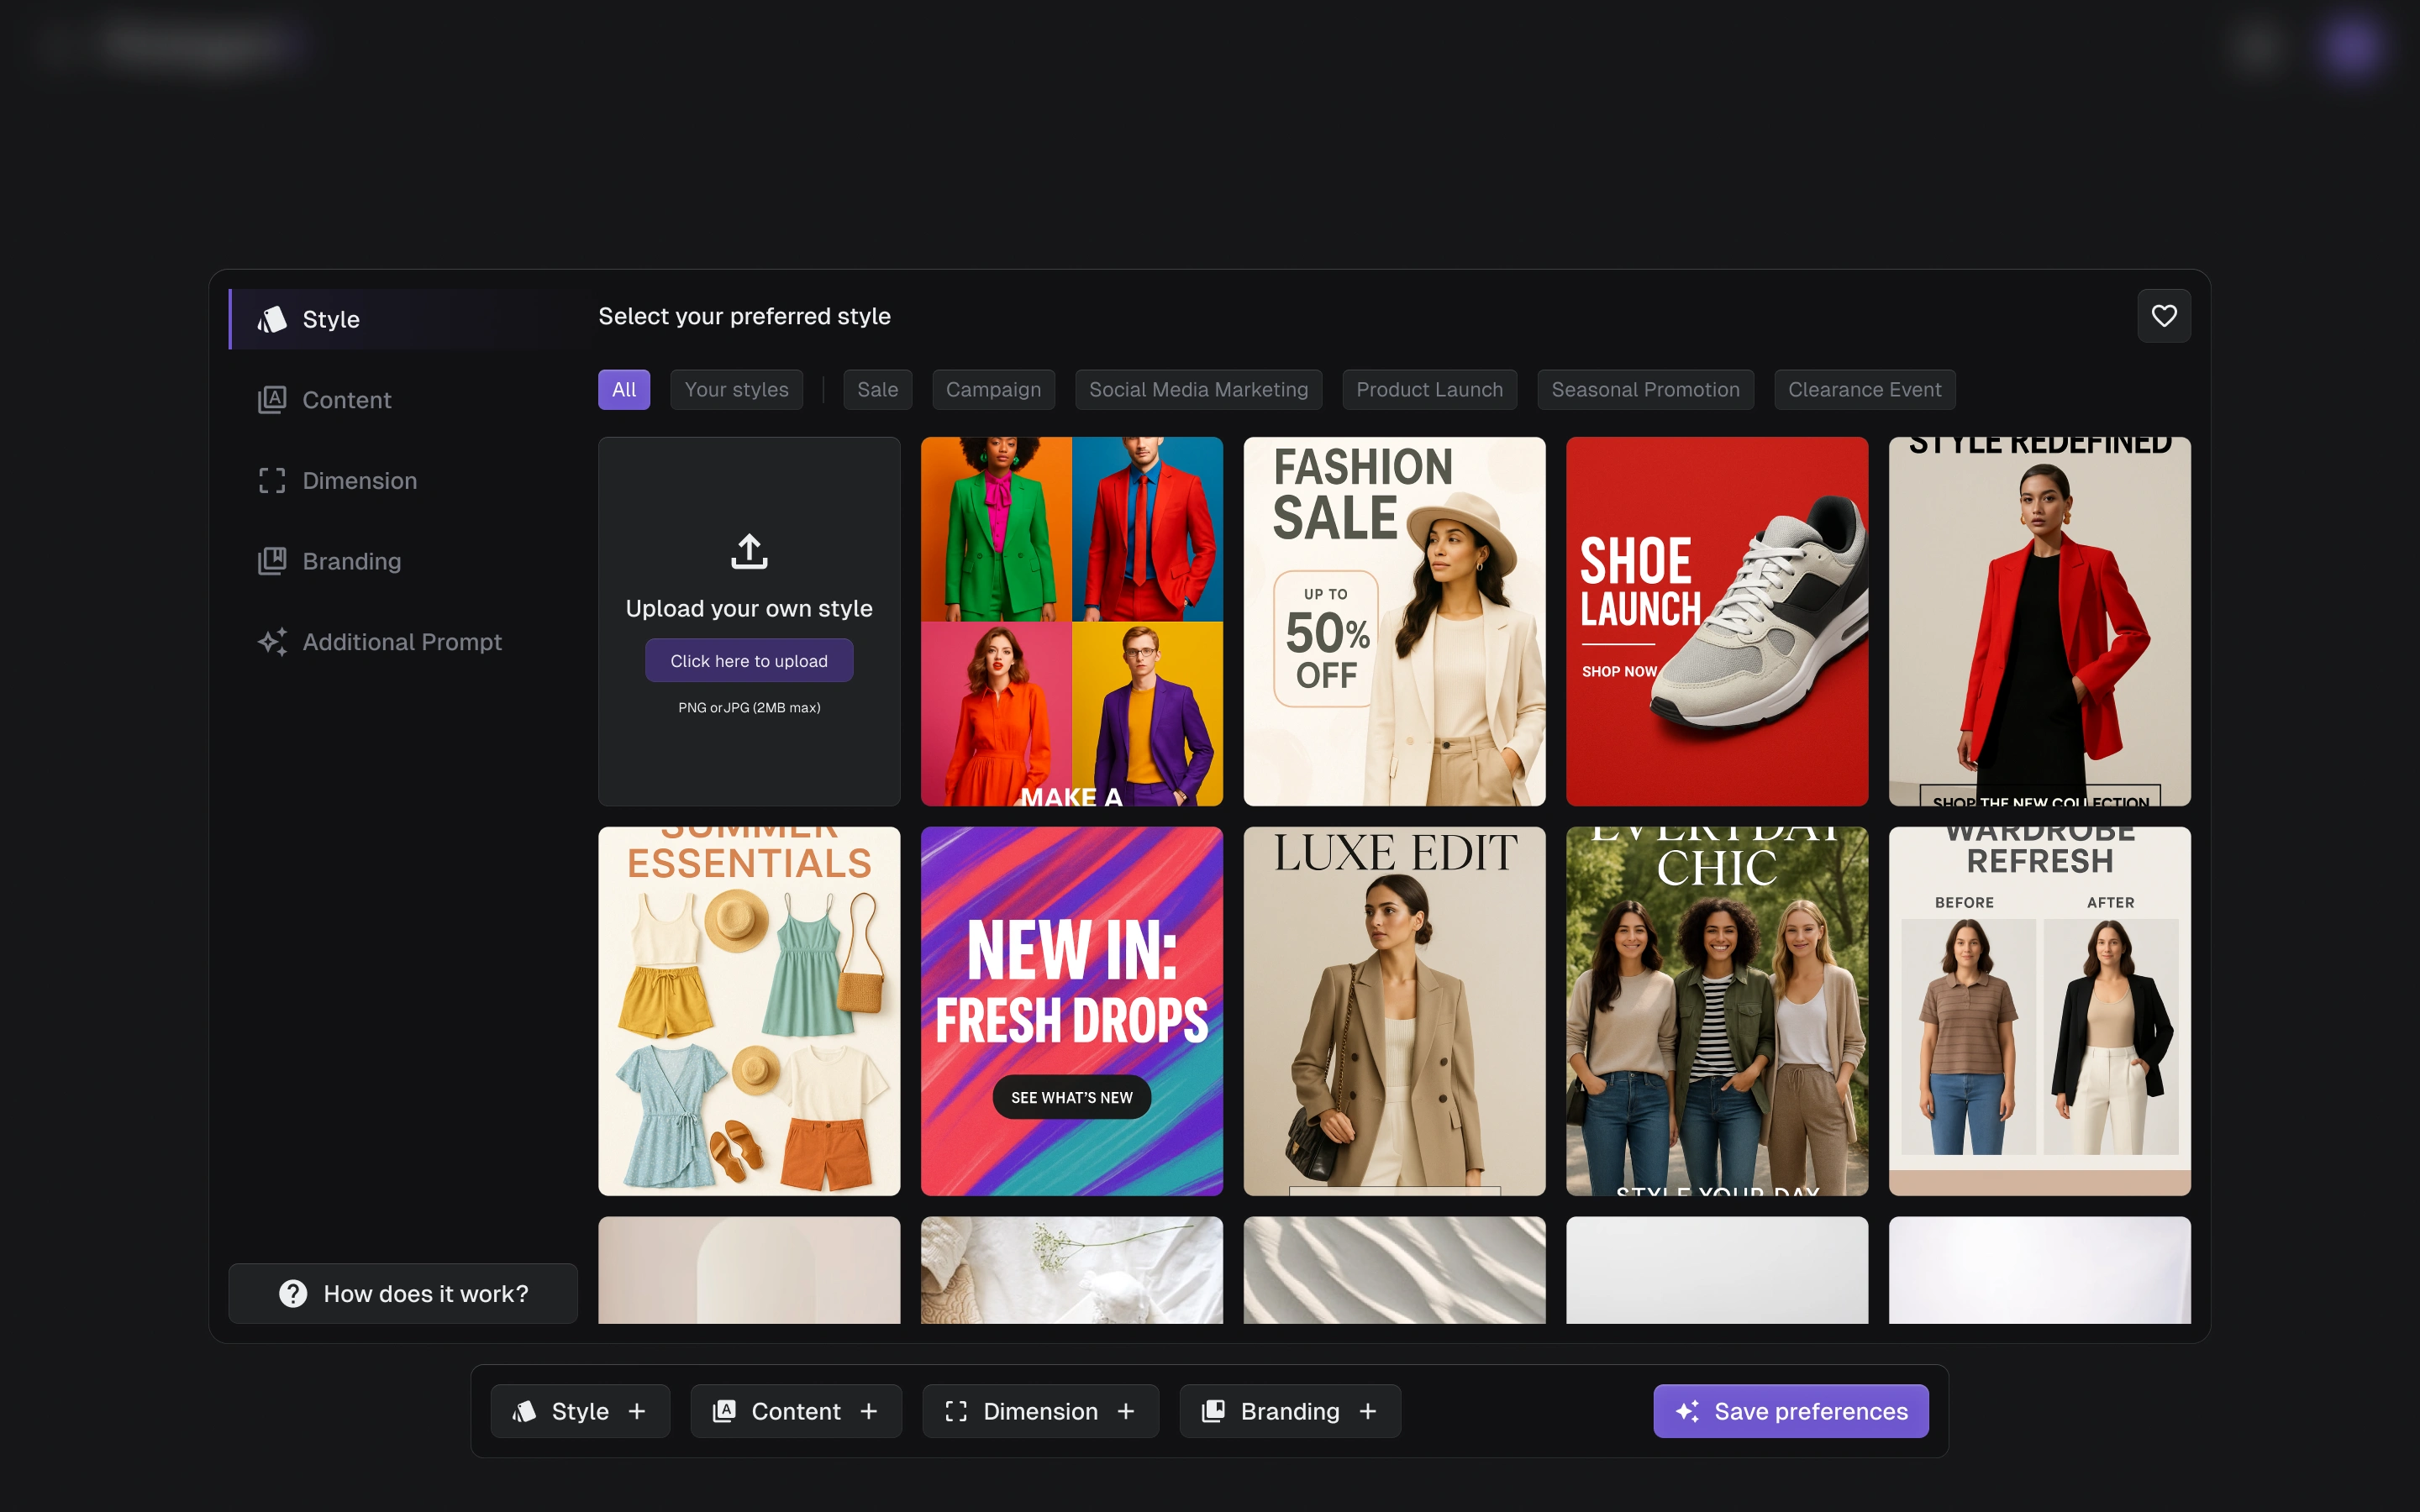Viewport: 2420px width, 1512px height.
Task: Pick the New In: Fresh Drops template
Action: click(x=1071, y=1011)
